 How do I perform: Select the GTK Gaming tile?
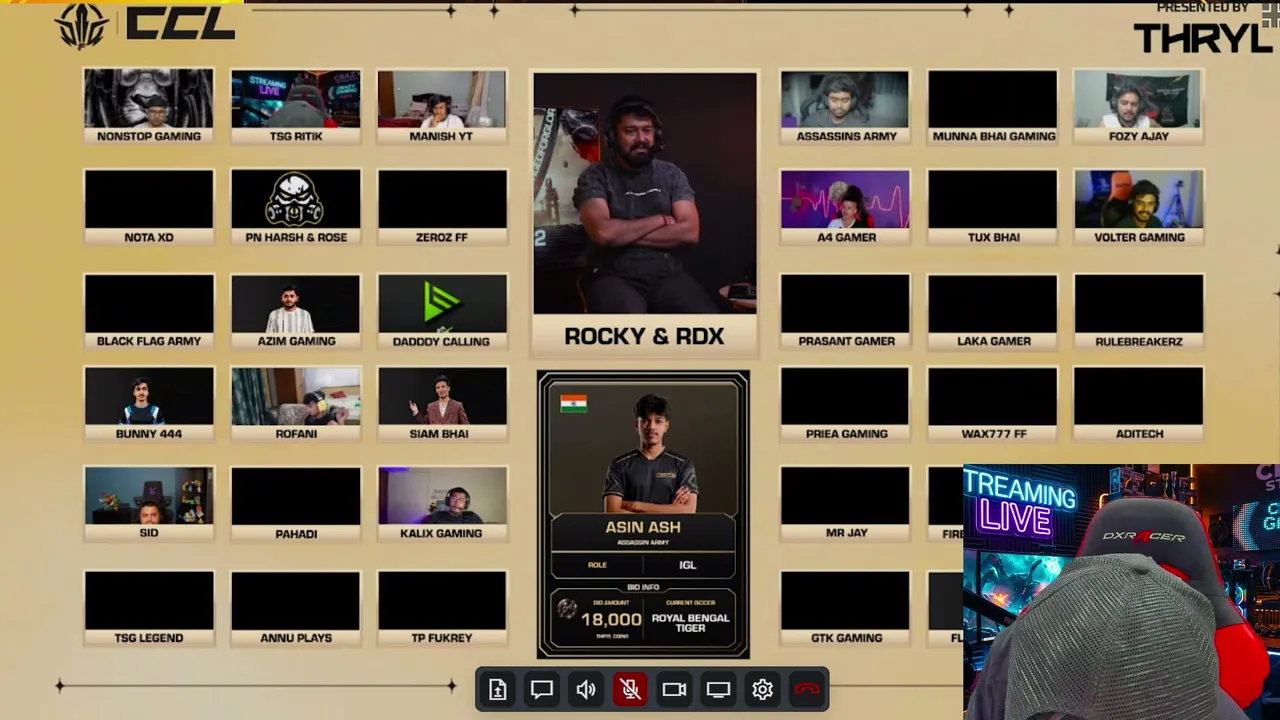click(x=845, y=608)
